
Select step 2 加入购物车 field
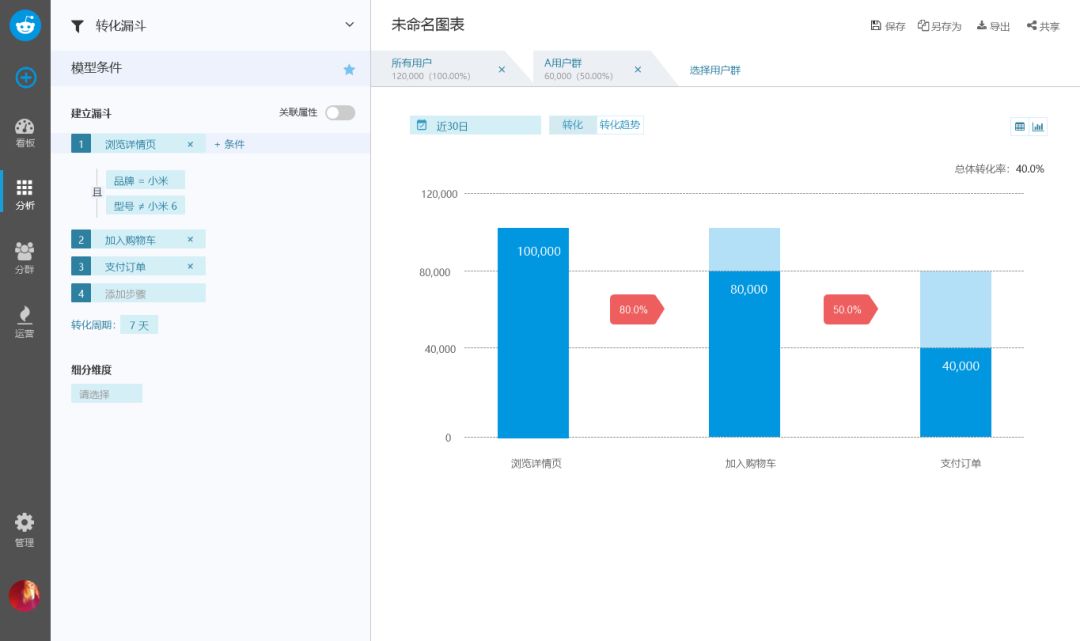pyautogui.click(x=138, y=239)
